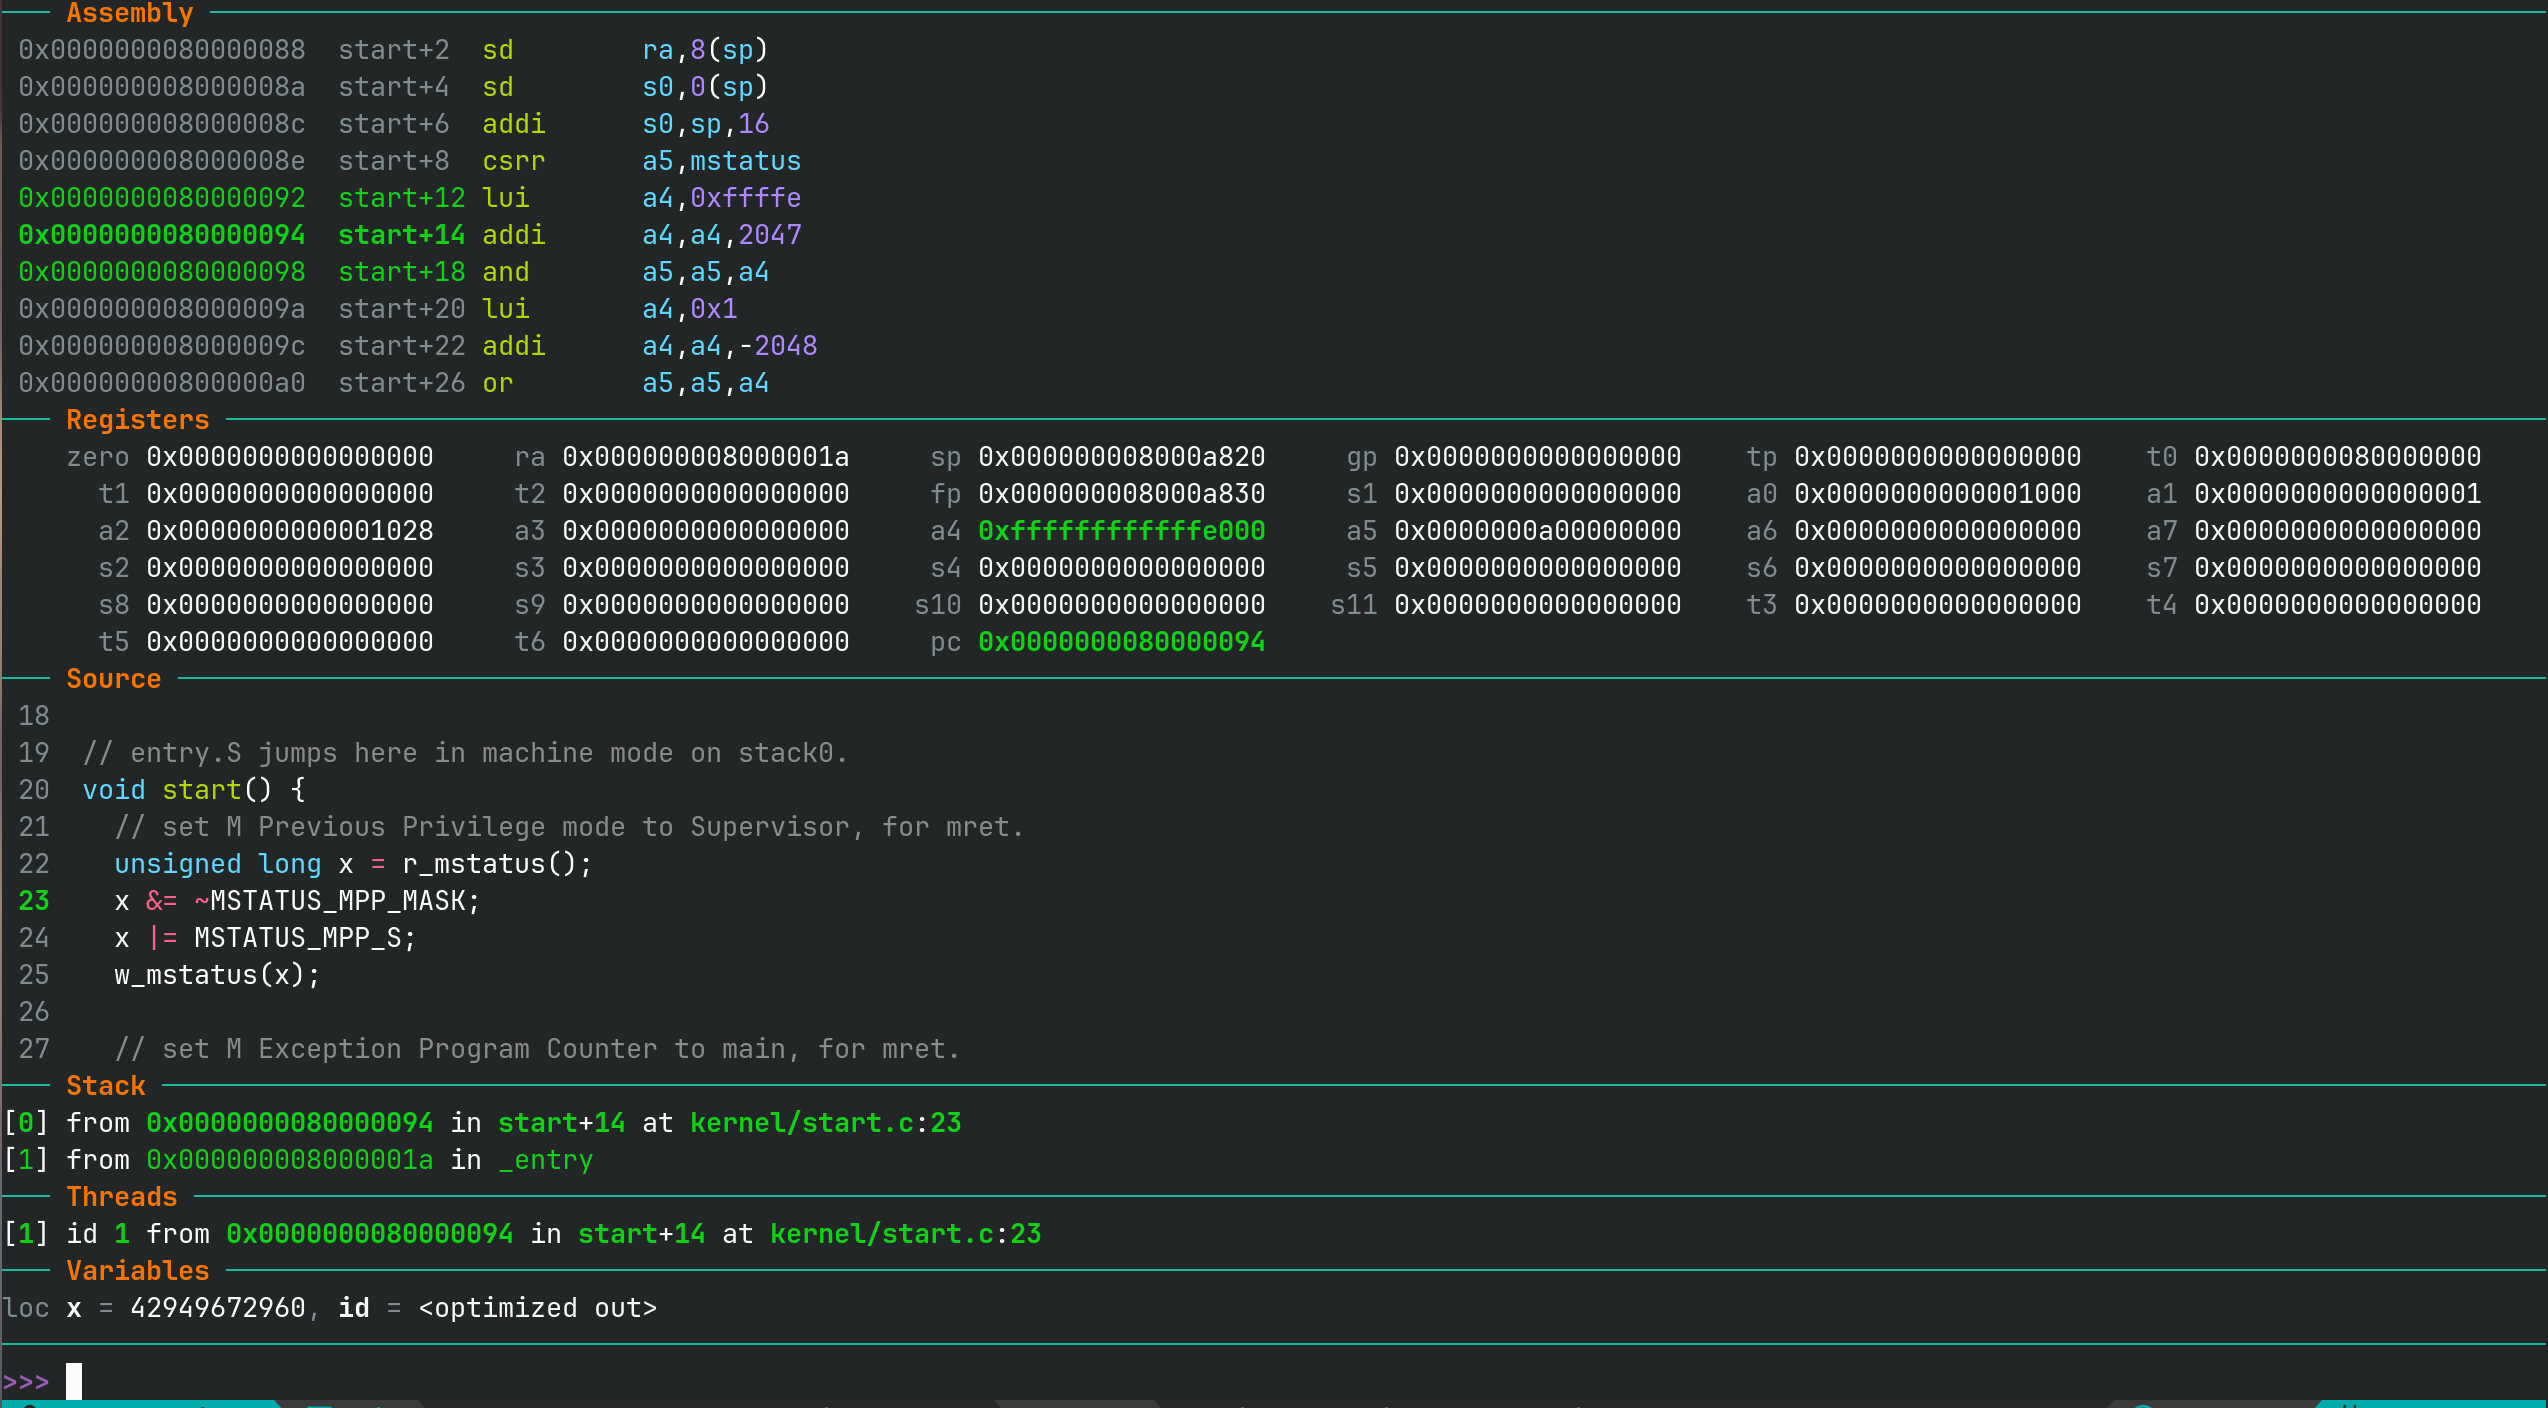
Task: Click the 'start+6' addi instruction offset
Action: click(394, 124)
